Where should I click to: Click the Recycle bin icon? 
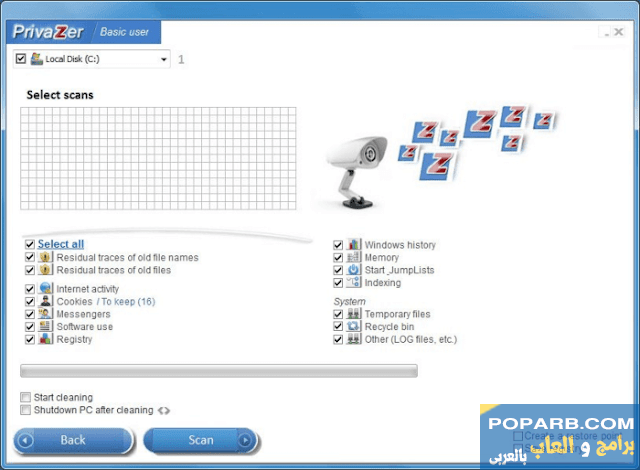(x=353, y=327)
